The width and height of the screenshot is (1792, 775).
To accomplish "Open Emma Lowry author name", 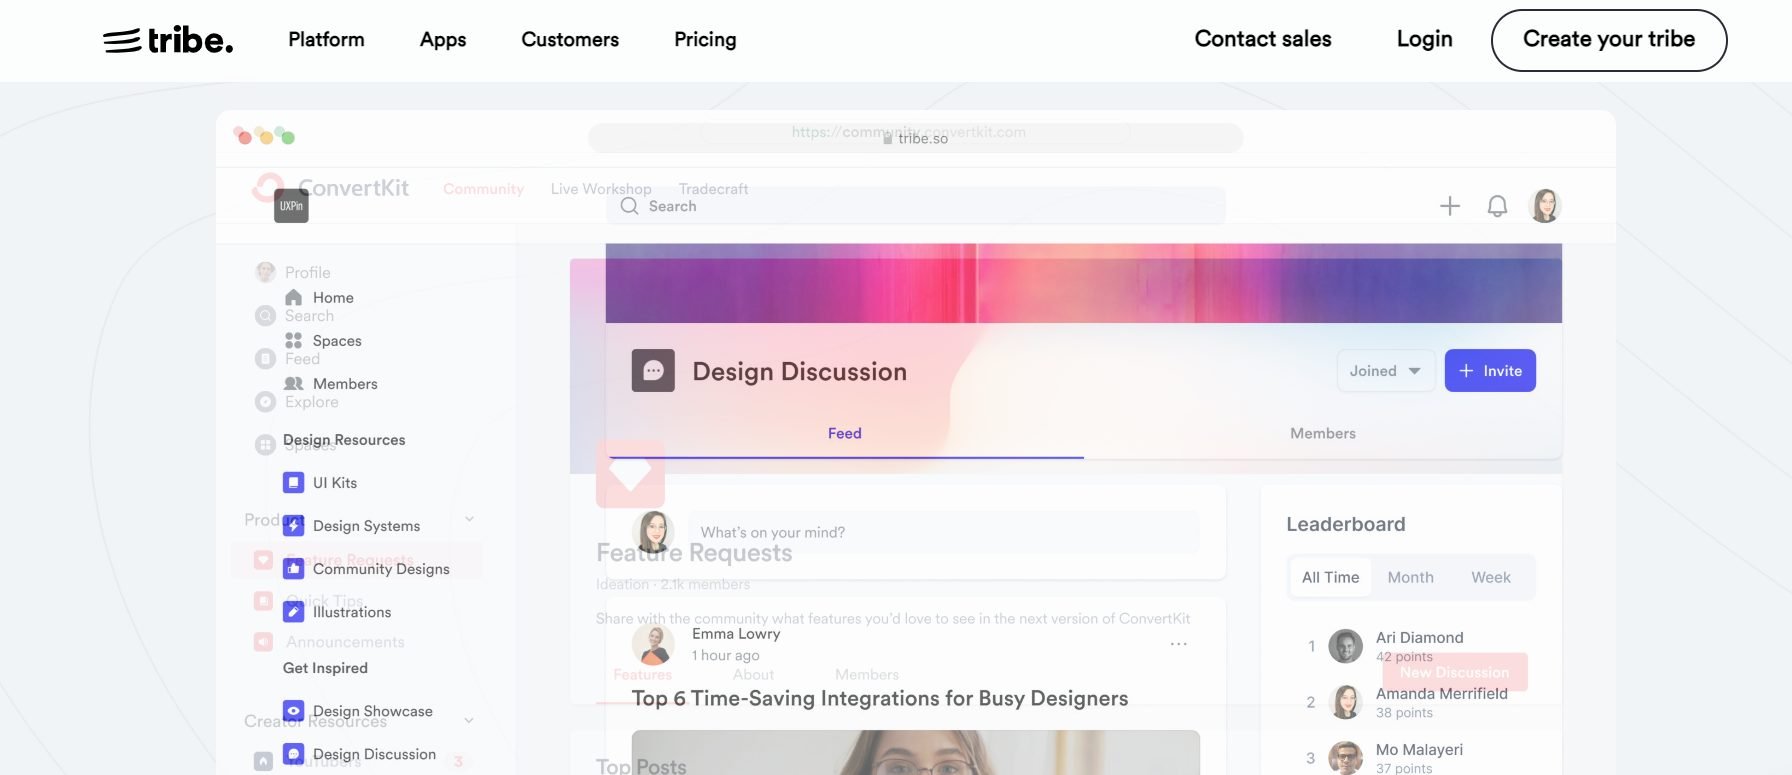I will 736,634.
